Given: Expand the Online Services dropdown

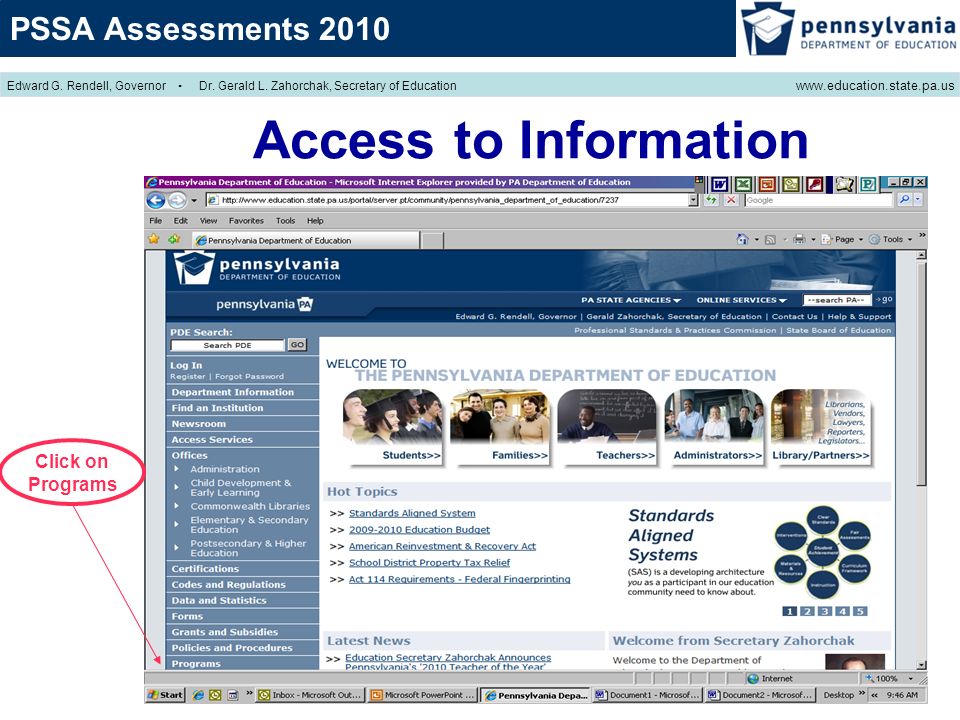Looking at the screenshot, I should tap(741, 300).
